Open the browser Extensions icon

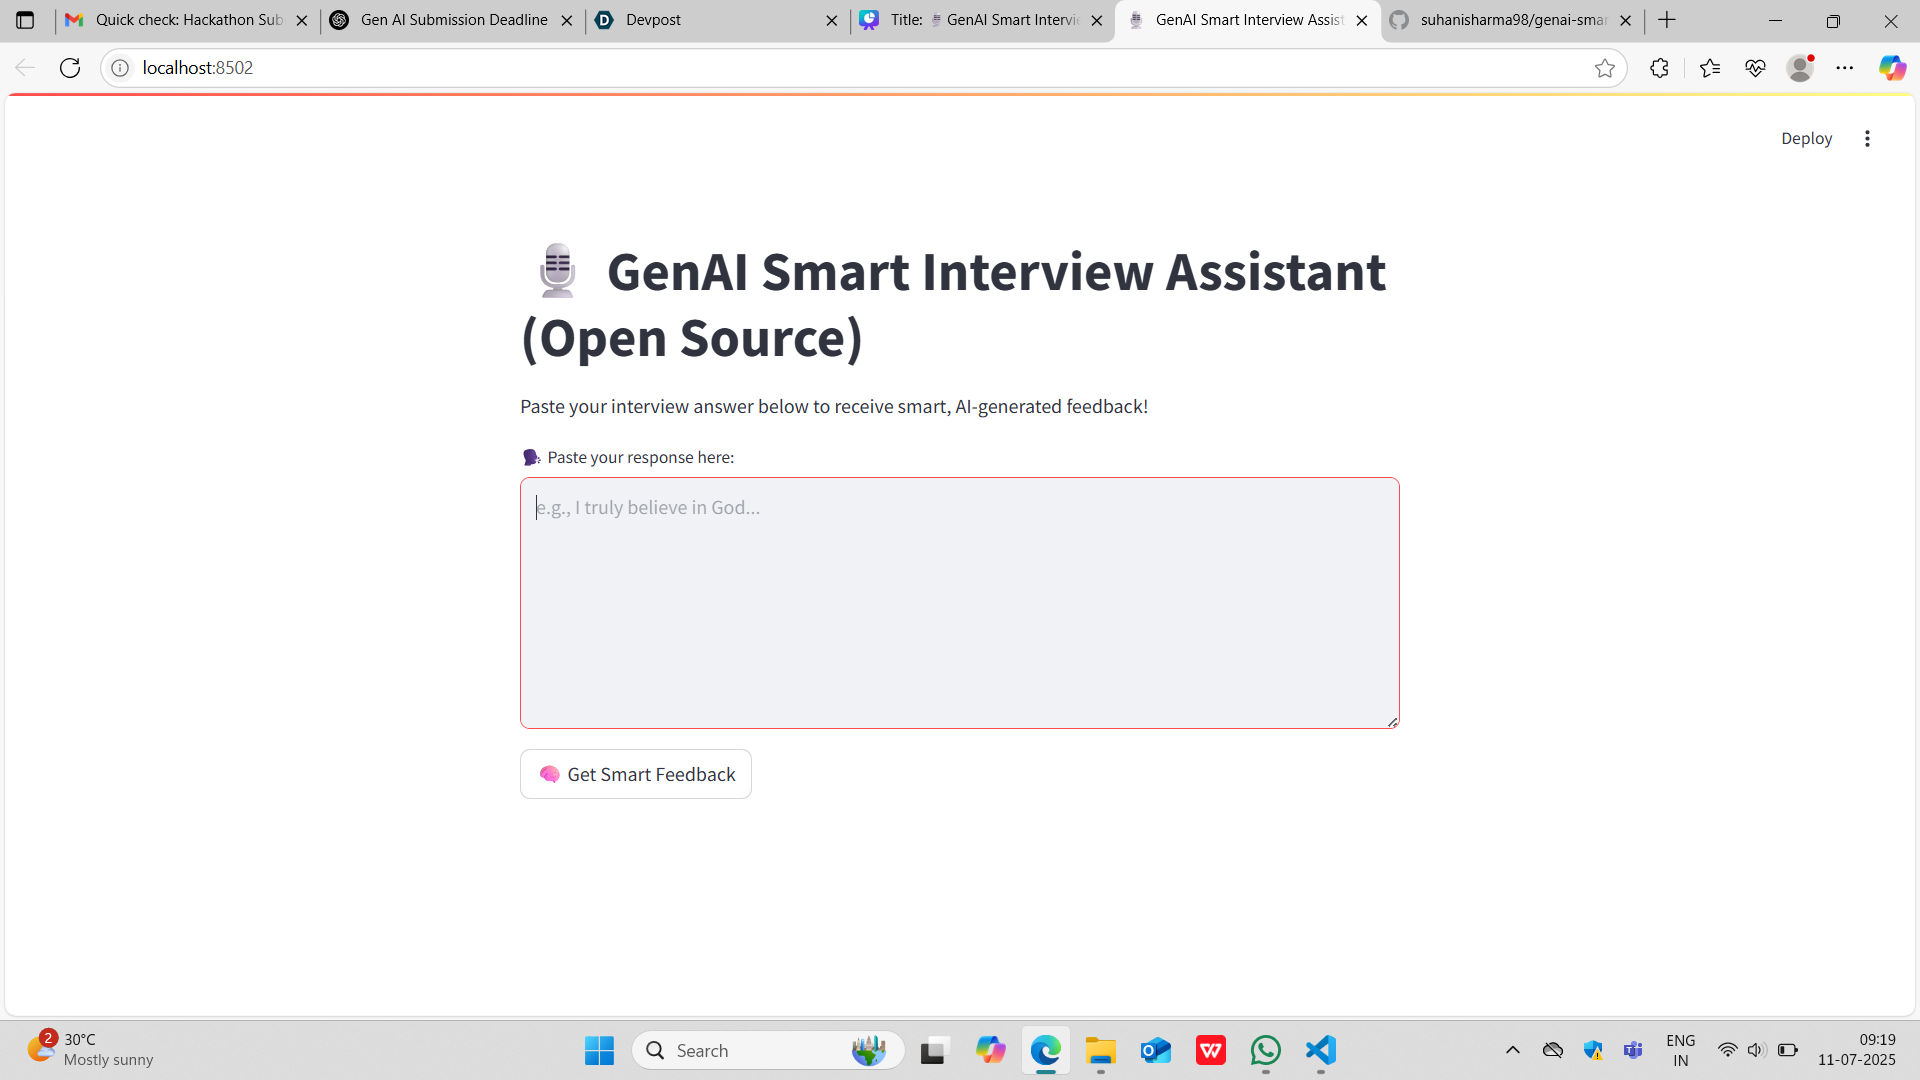tap(1660, 68)
